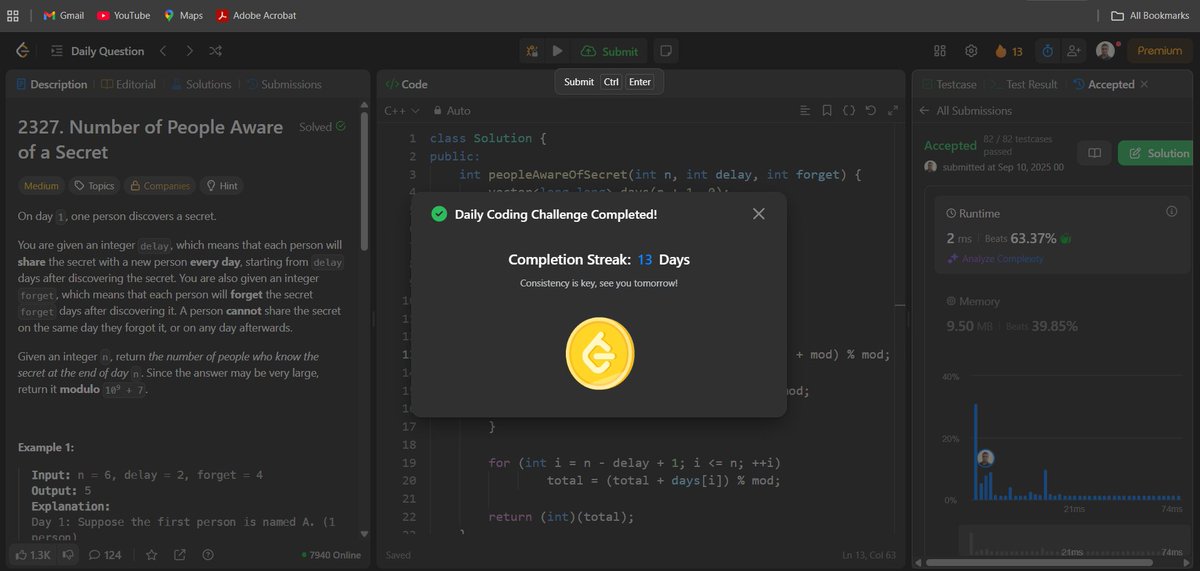Go back to All Submissions
The height and width of the screenshot is (571, 1200).
(x=965, y=111)
